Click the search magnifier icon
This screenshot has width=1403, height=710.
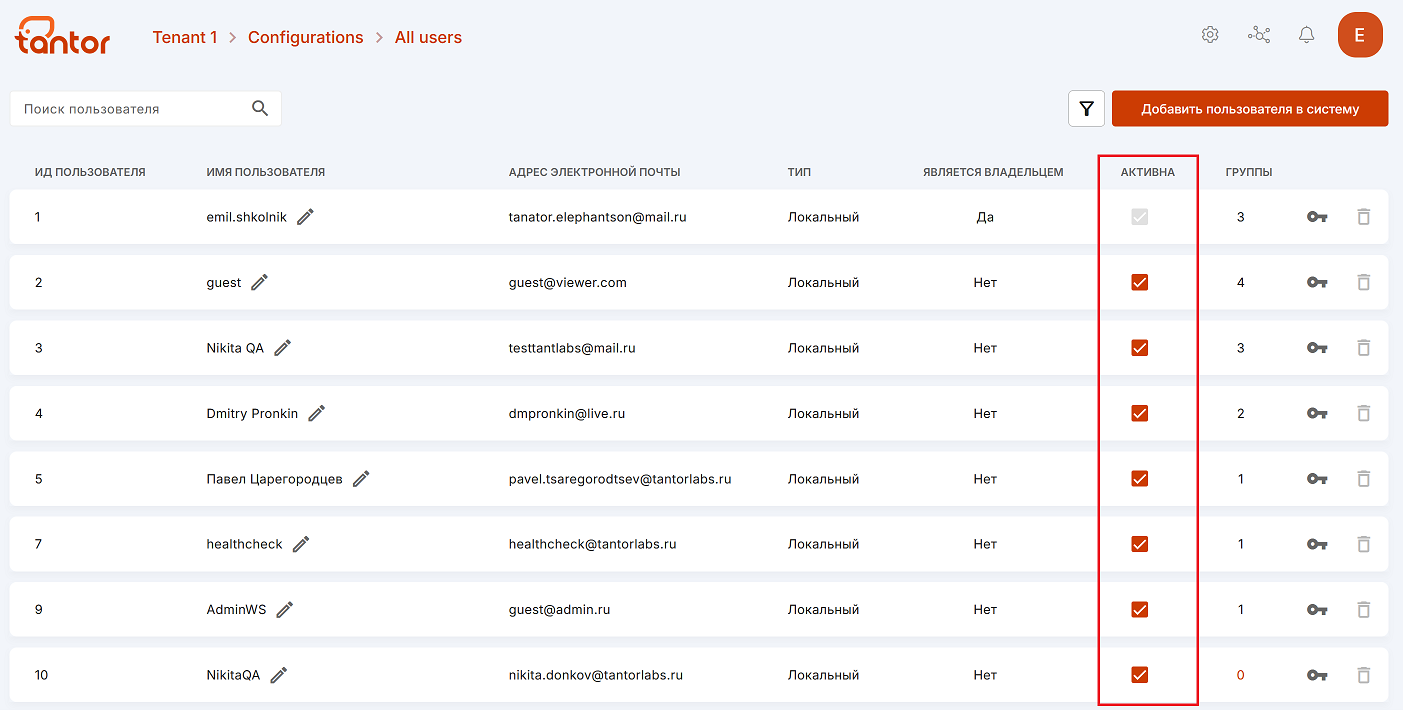point(260,109)
